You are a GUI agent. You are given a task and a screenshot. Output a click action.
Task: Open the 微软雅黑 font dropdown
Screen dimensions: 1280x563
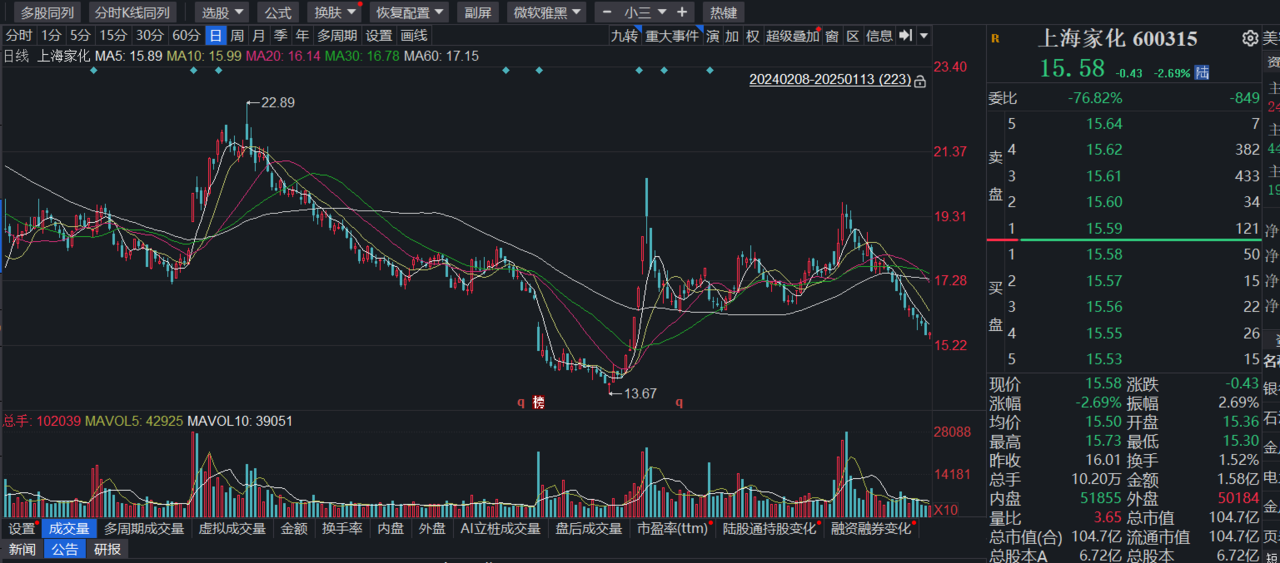coord(546,12)
